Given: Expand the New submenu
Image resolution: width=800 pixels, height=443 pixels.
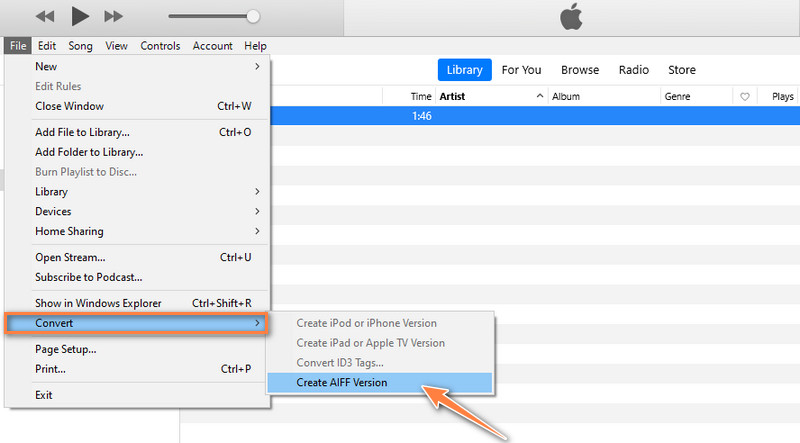Looking at the screenshot, I should (x=137, y=66).
